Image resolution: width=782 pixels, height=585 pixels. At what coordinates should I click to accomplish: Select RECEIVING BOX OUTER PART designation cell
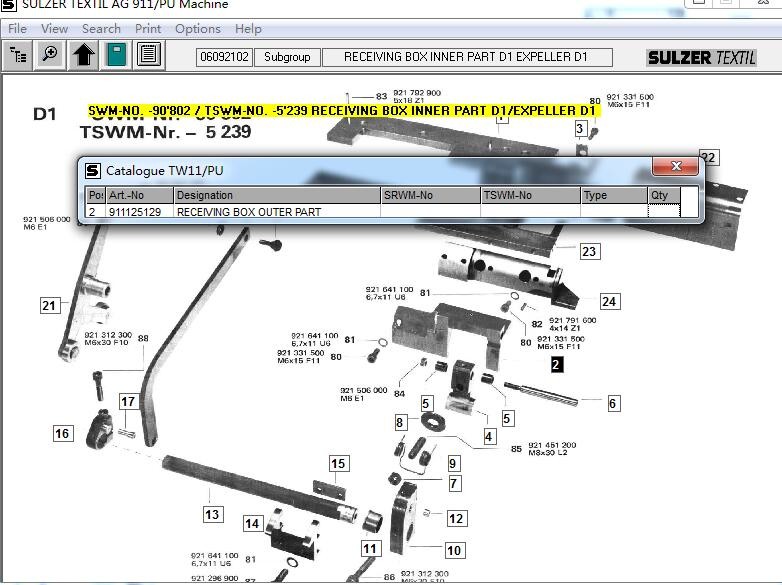pos(277,212)
